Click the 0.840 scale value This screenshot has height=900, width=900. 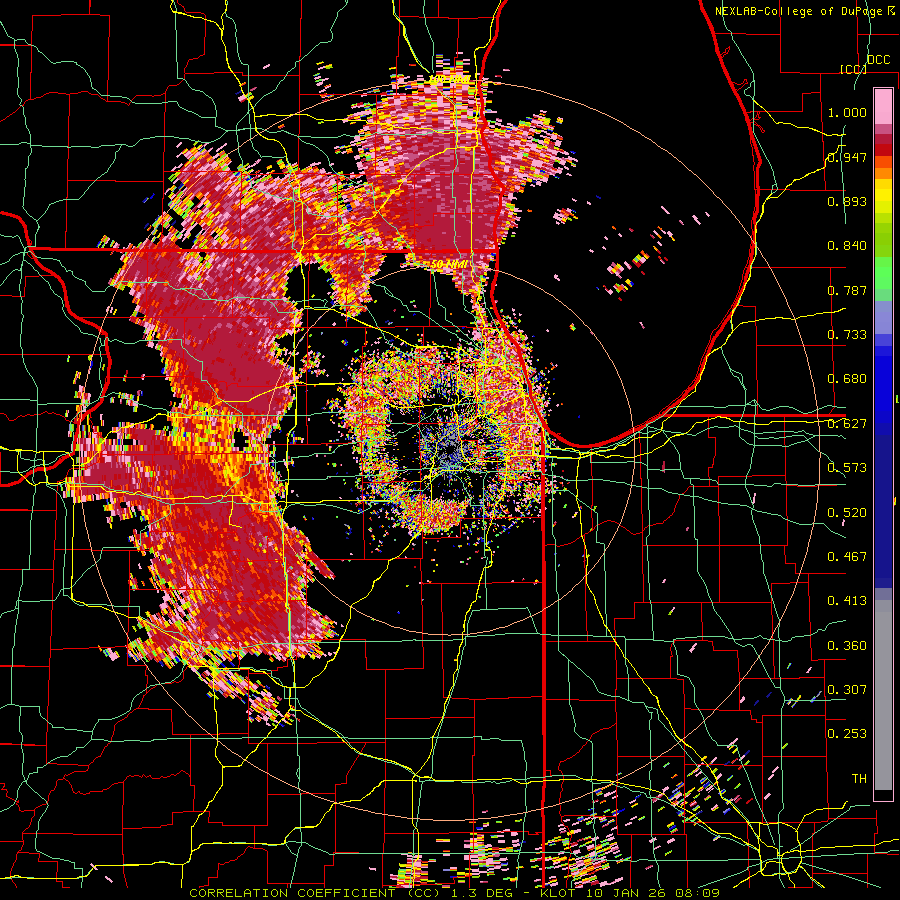tap(847, 246)
